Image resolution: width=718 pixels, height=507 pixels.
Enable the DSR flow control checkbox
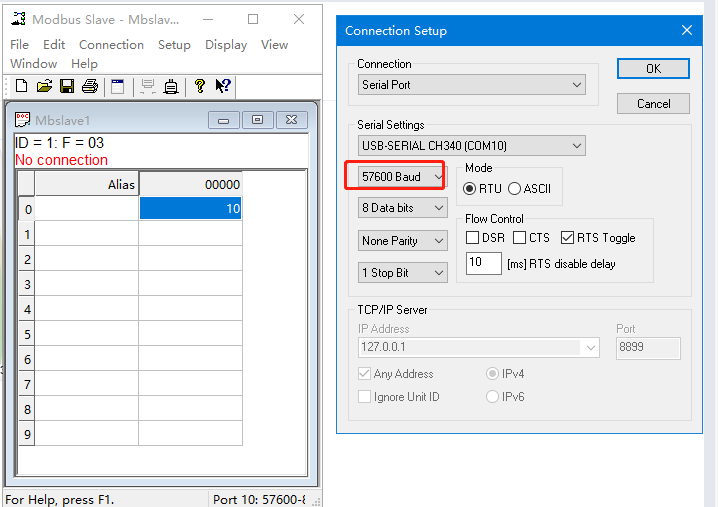click(x=474, y=238)
